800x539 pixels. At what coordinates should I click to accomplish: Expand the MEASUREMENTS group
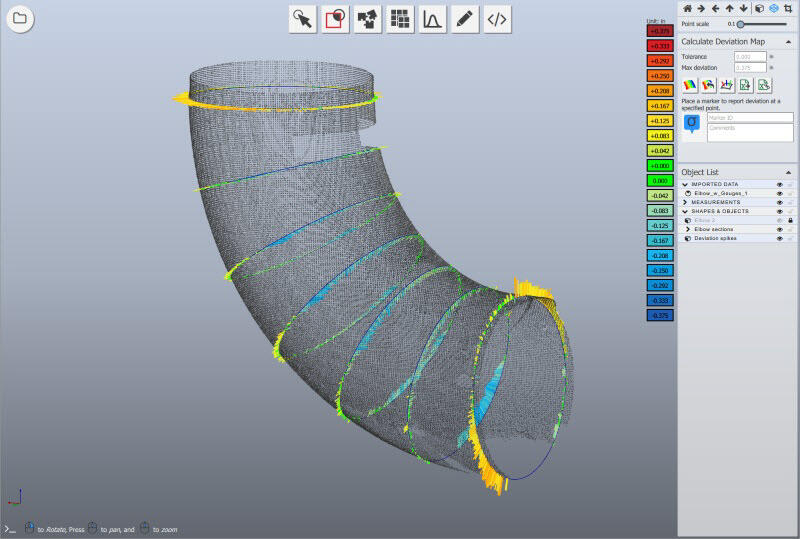click(685, 202)
